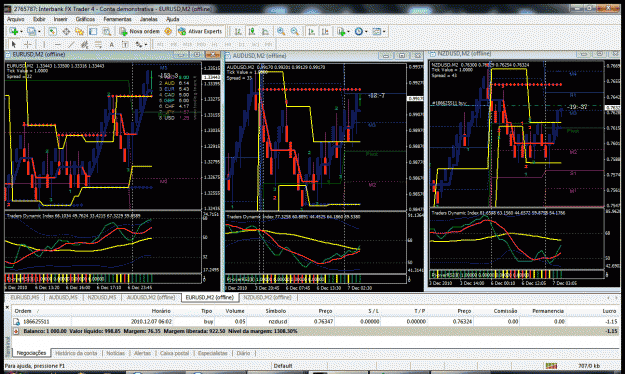Open the Data Window crosshair icon
This screenshot has width=625, height=374.
point(66,31)
